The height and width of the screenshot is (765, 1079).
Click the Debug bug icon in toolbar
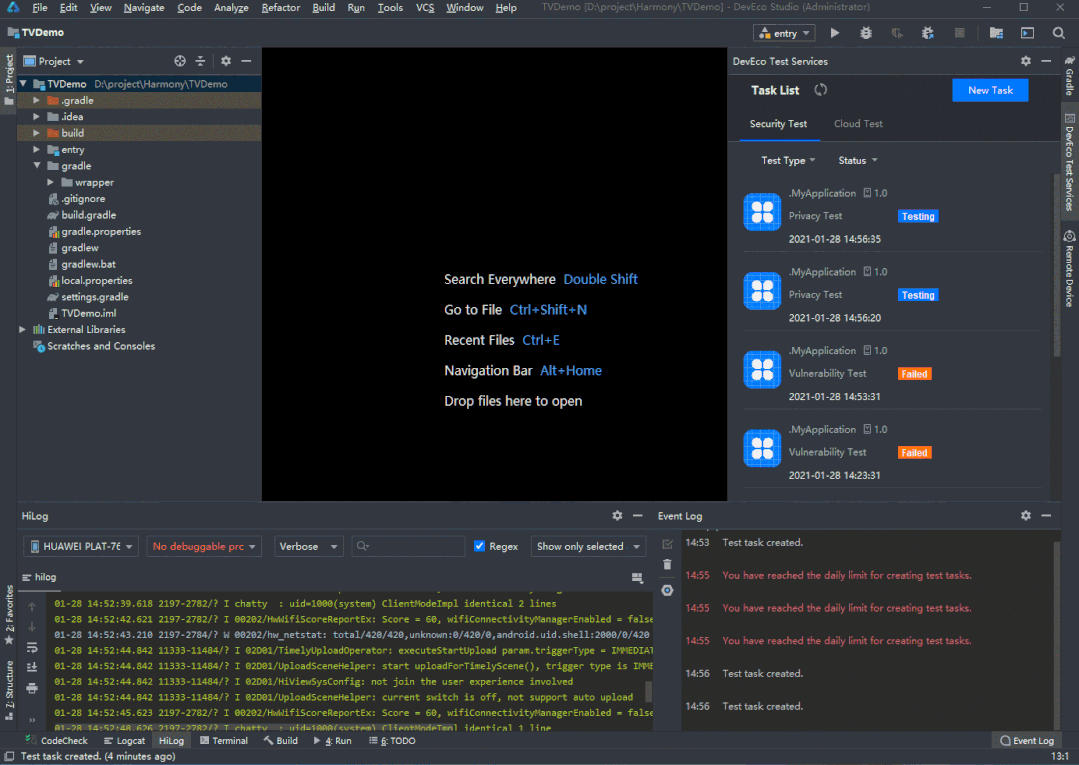tap(866, 33)
